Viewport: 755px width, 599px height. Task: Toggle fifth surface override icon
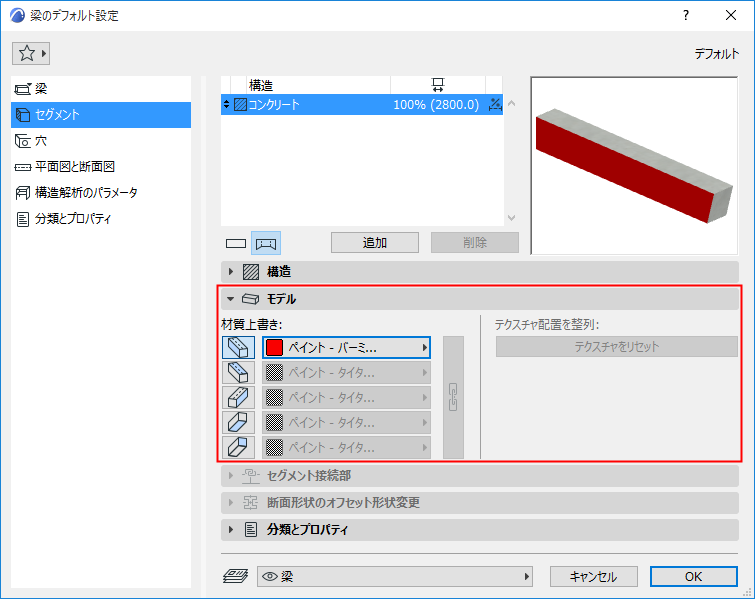coord(238,448)
